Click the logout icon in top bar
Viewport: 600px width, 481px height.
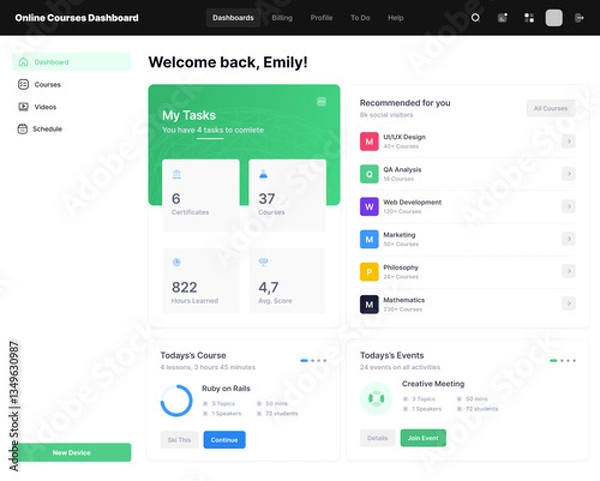pos(580,18)
